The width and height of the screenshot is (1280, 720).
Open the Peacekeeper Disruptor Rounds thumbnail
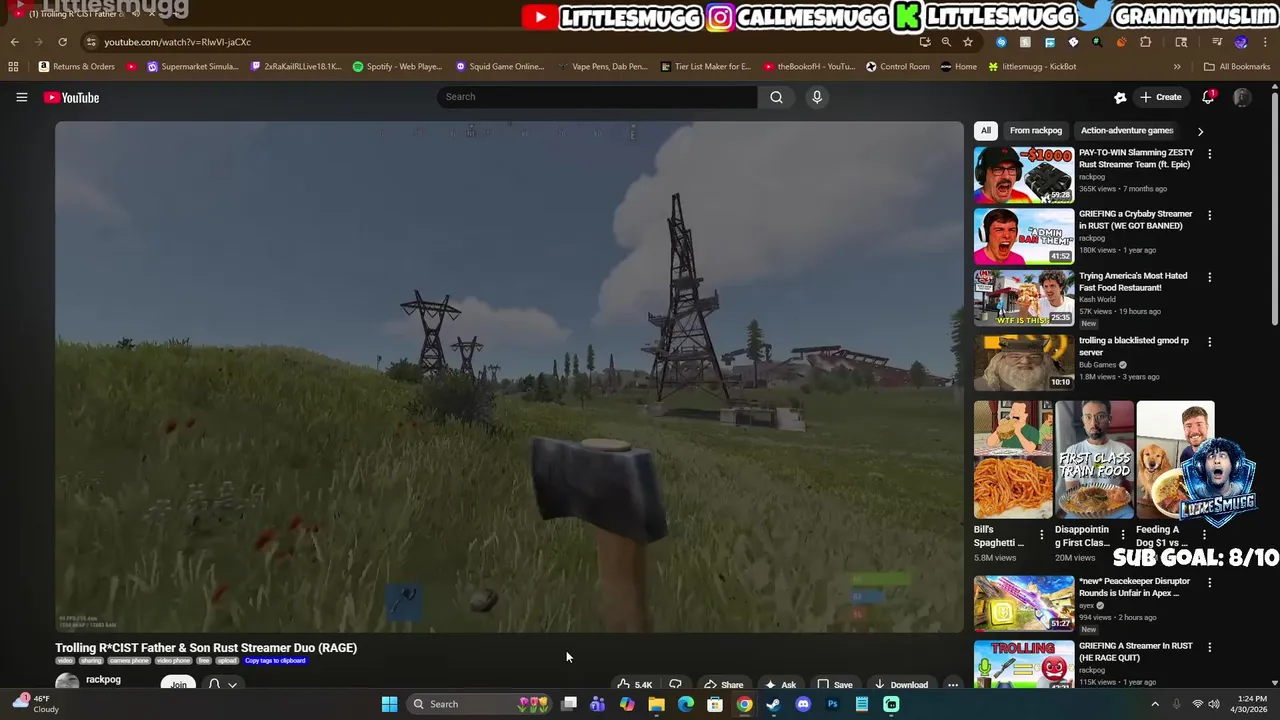tap(1024, 603)
